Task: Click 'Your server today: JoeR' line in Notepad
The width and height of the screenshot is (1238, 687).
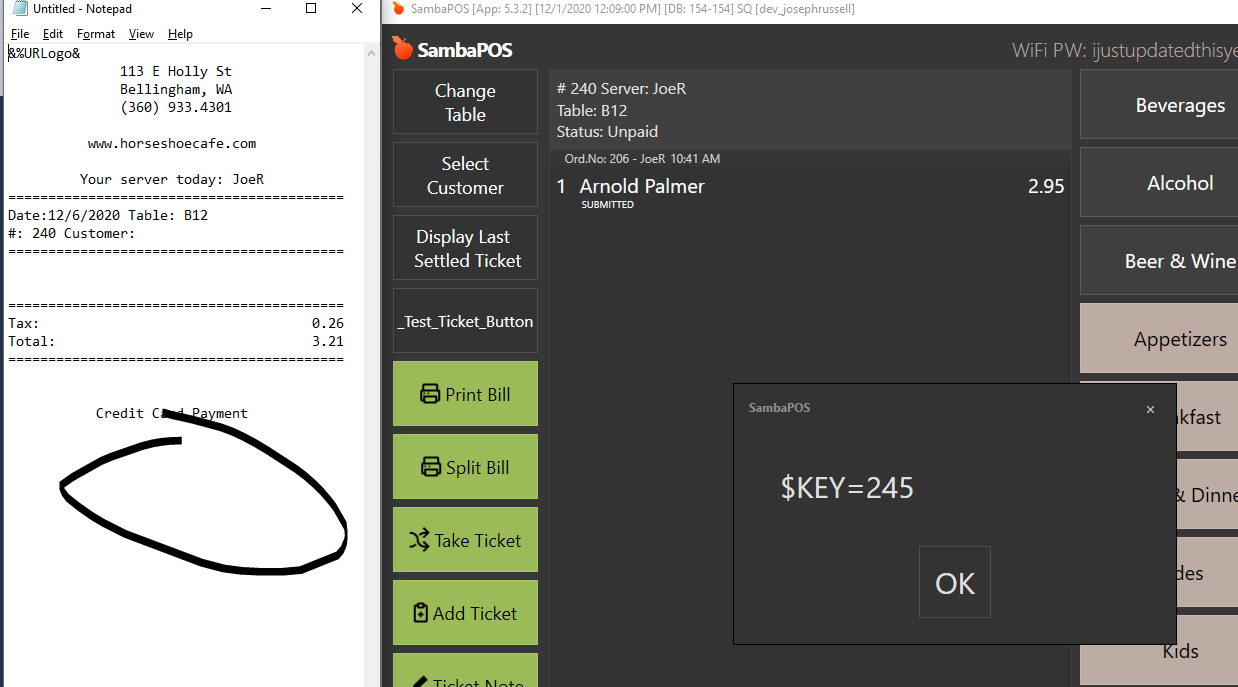Action: pyautogui.click(x=172, y=179)
